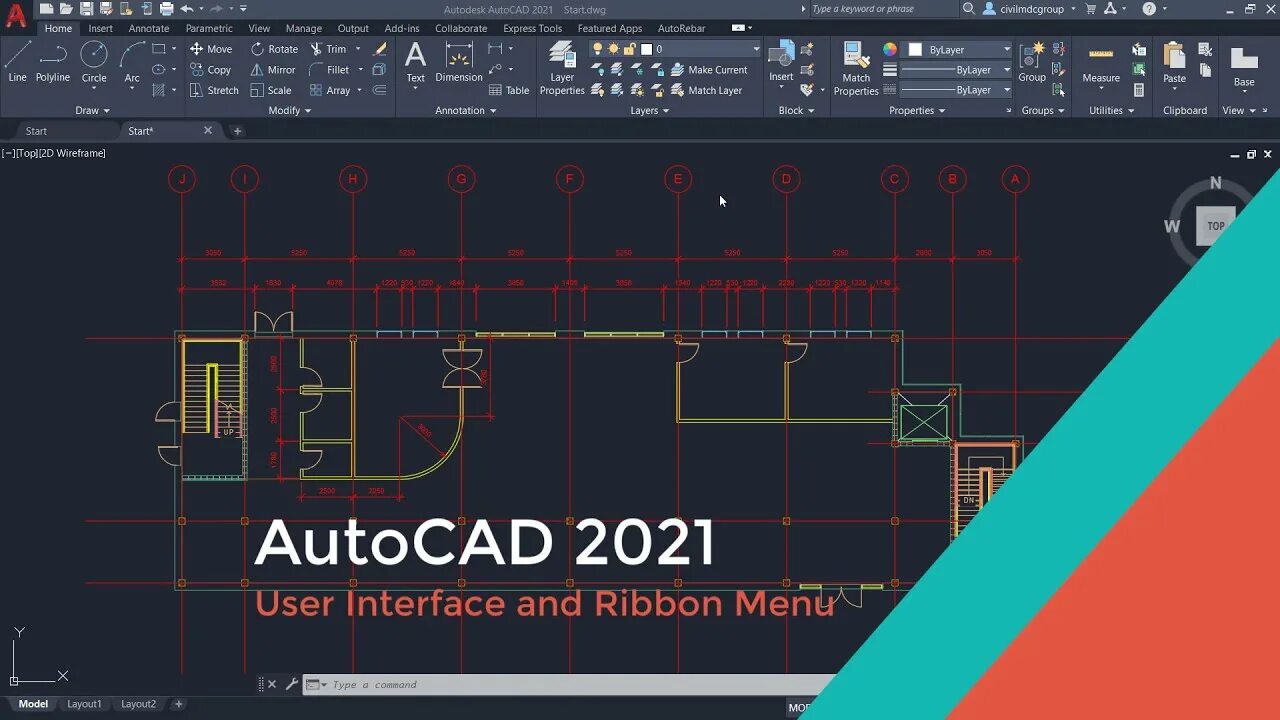Toggle layer on/off lightbulb icon
Image resolution: width=1280 pixels, height=720 pixels.
[x=598, y=49]
